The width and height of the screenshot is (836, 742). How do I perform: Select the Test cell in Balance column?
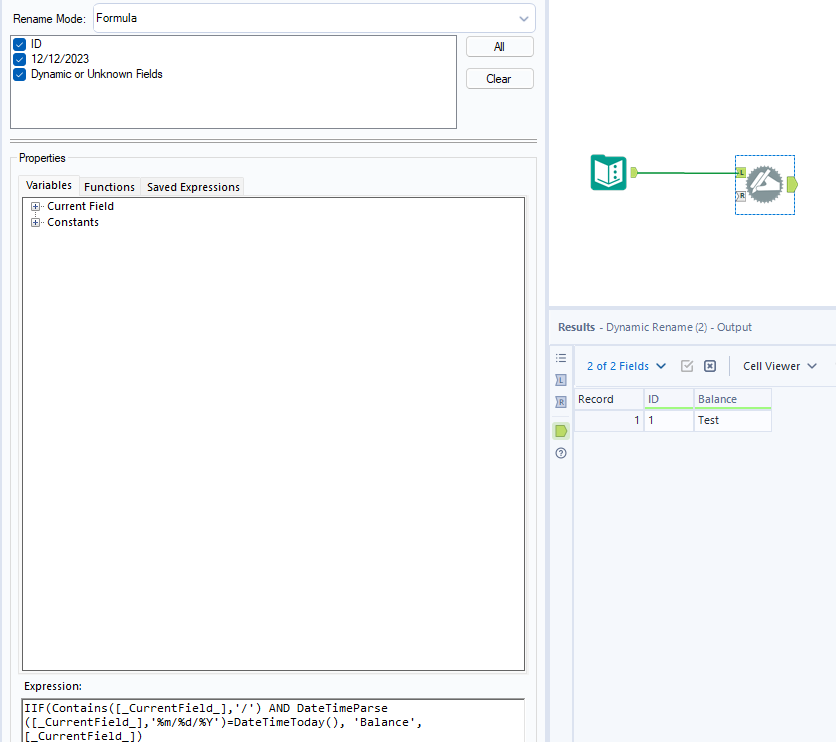click(x=733, y=420)
